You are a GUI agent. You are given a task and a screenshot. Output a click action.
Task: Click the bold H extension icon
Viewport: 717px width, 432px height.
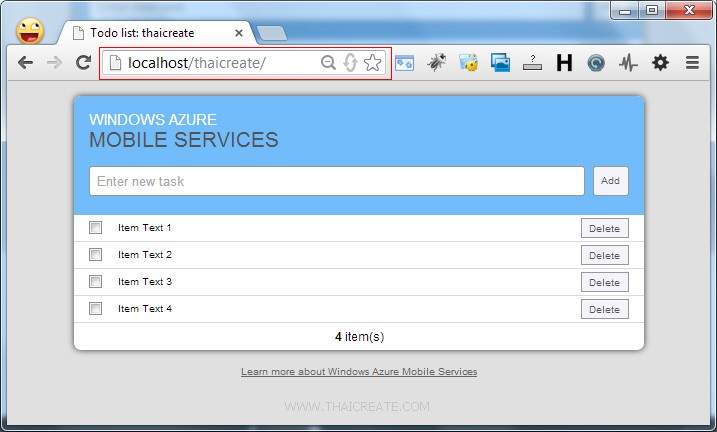tap(564, 63)
